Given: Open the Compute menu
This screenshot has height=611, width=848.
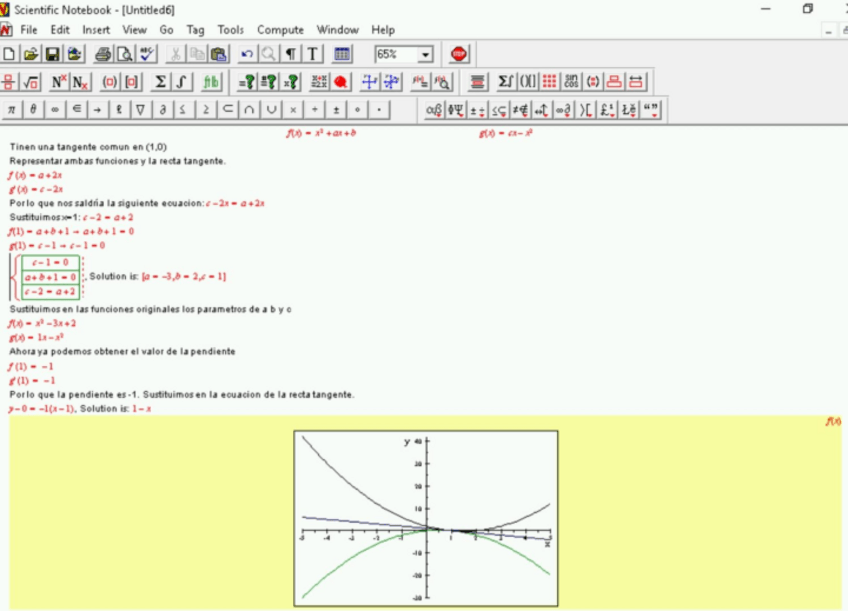Looking at the screenshot, I should [280, 30].
